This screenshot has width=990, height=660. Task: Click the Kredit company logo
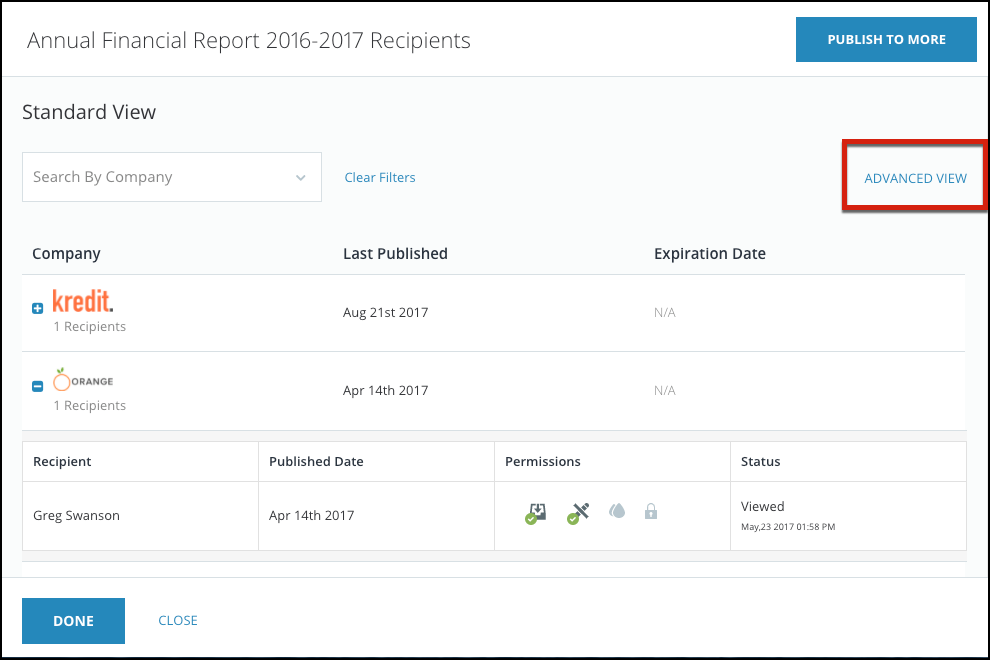coord(83,301)
